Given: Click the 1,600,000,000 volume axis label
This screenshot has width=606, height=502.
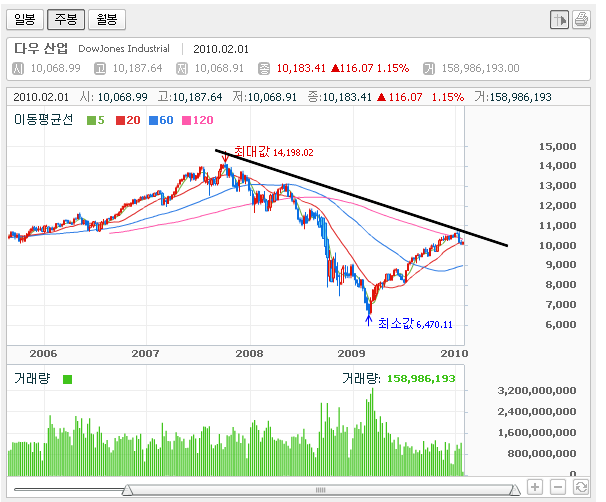Looking at the screenshot, I should pos(537,432).
